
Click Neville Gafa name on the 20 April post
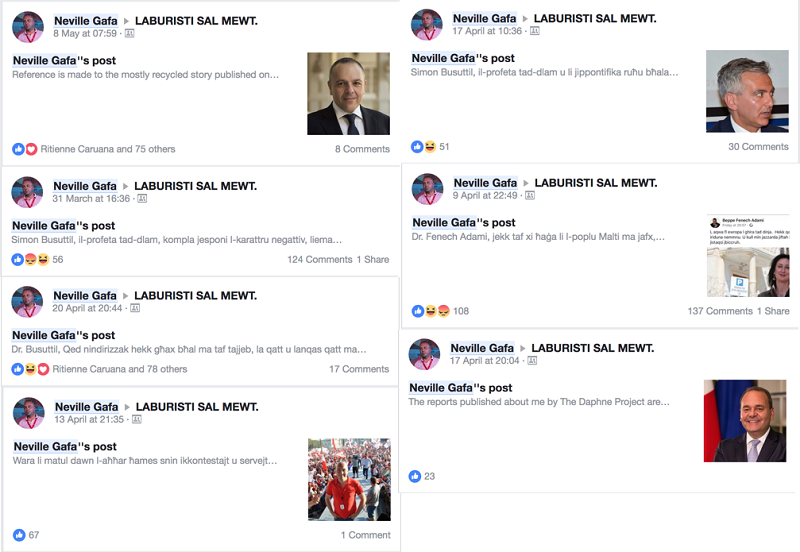click(x=85, y=296)
